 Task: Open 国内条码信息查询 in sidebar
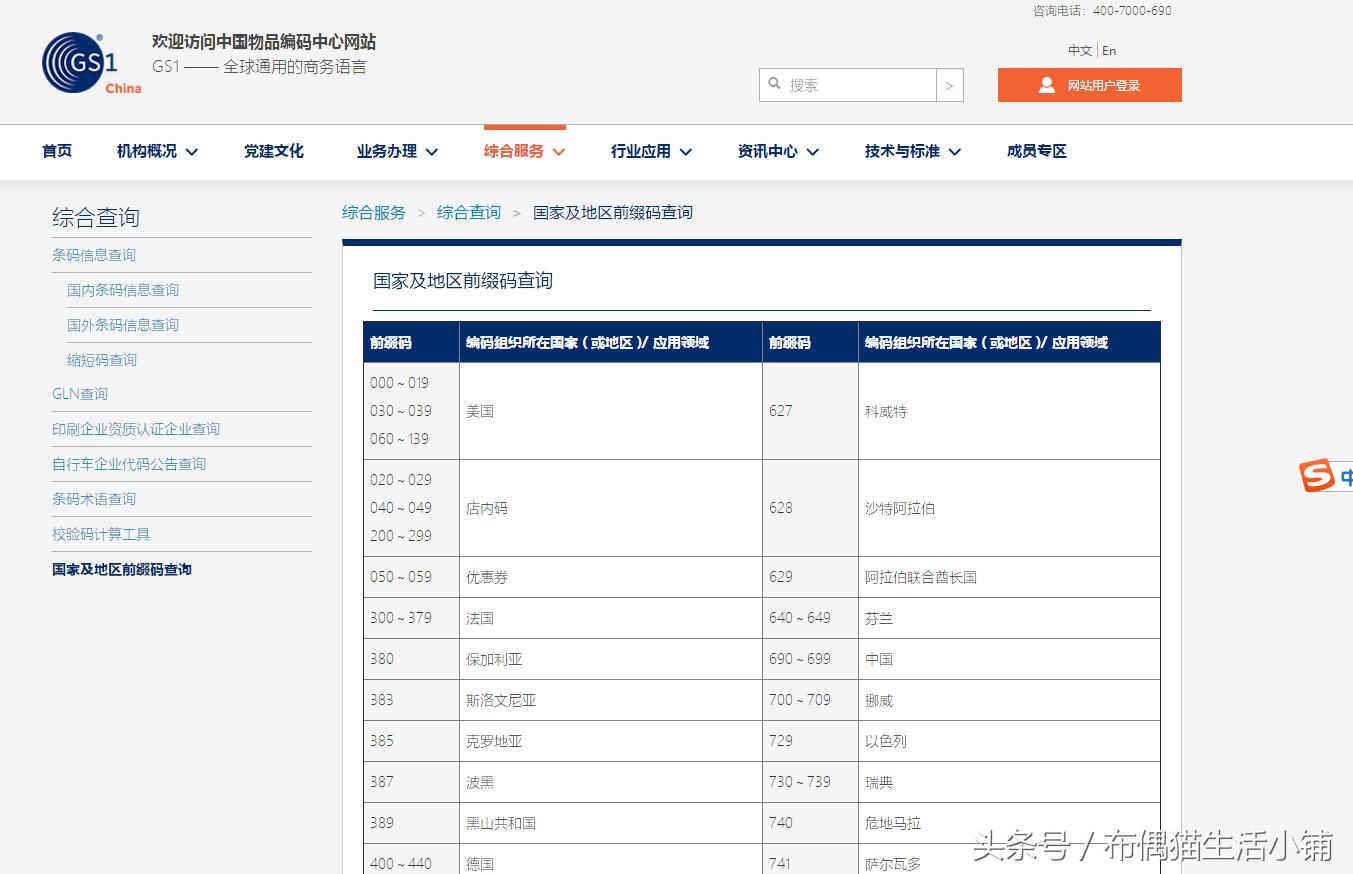(123, 290)
